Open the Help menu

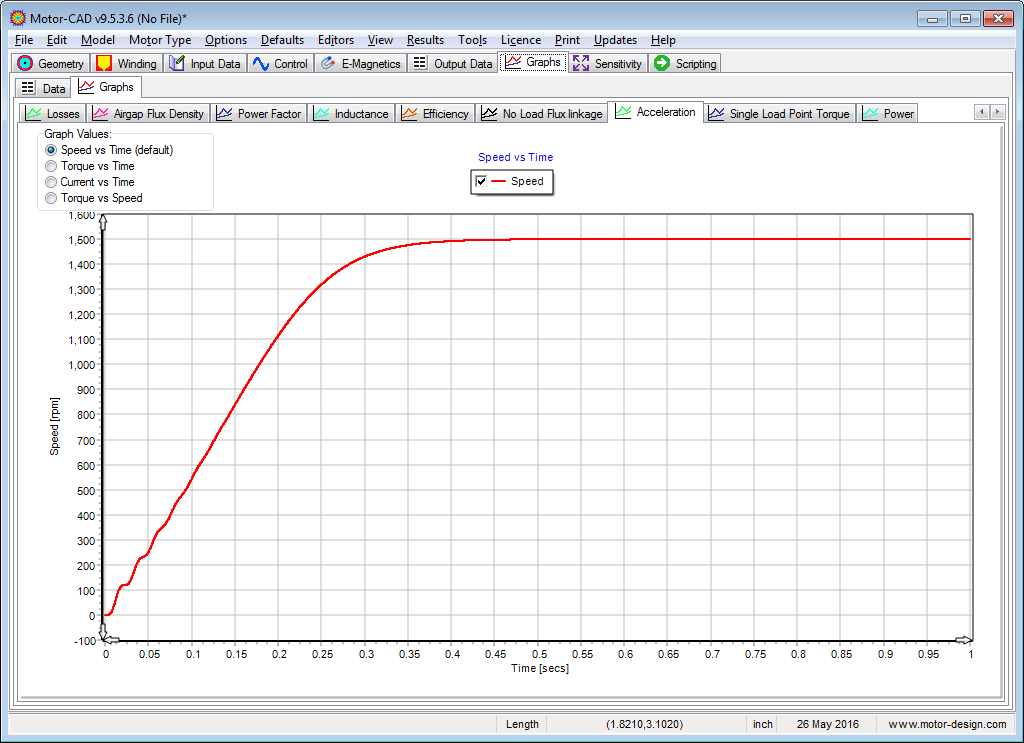point(663,40)
